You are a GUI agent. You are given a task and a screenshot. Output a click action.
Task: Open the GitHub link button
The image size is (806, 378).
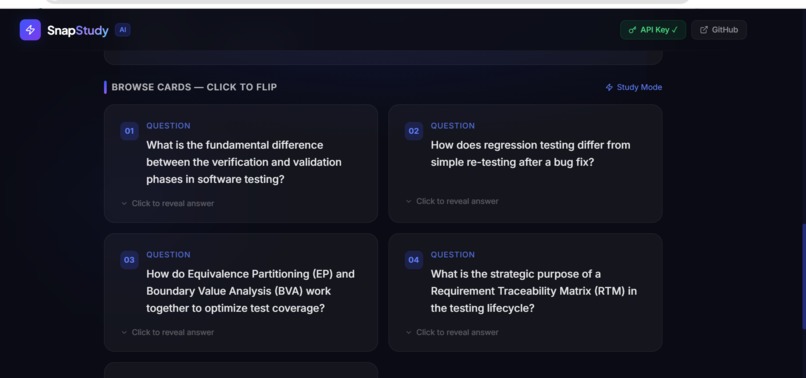point(719,30)
